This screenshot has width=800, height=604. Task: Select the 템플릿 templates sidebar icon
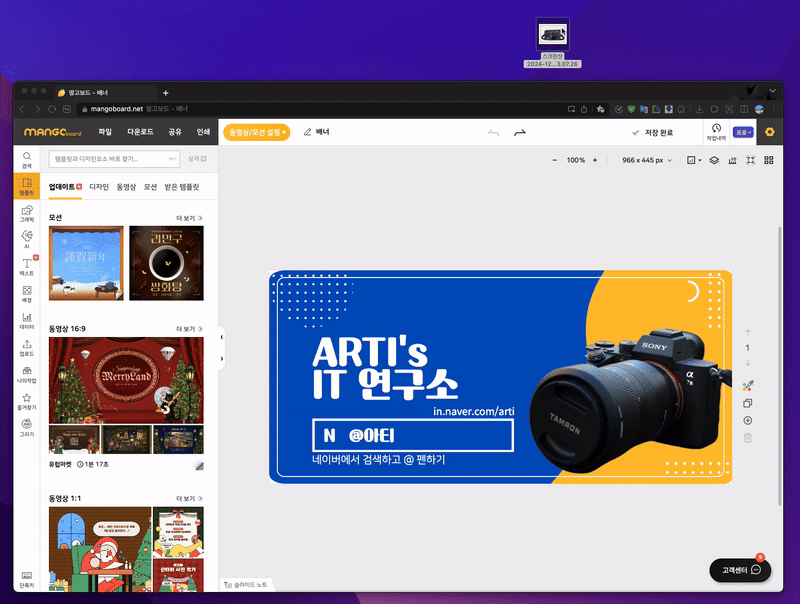27,186
